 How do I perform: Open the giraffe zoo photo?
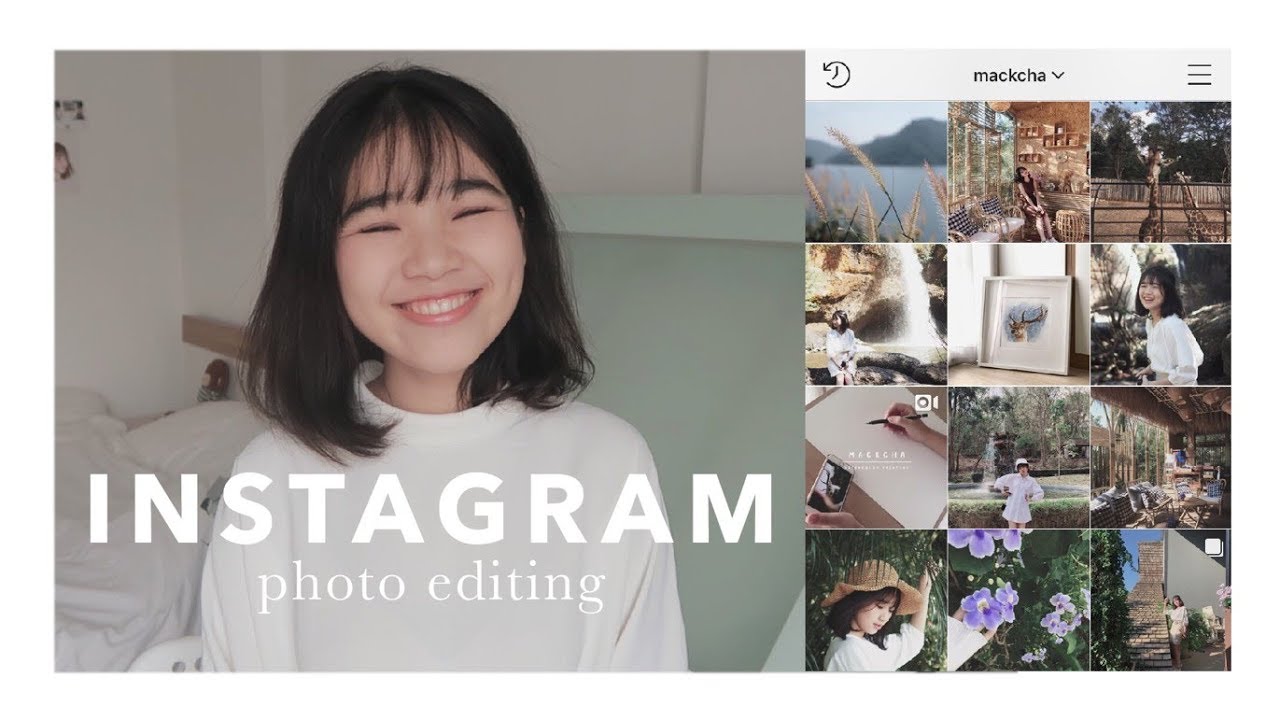[x=1161, y=171]
